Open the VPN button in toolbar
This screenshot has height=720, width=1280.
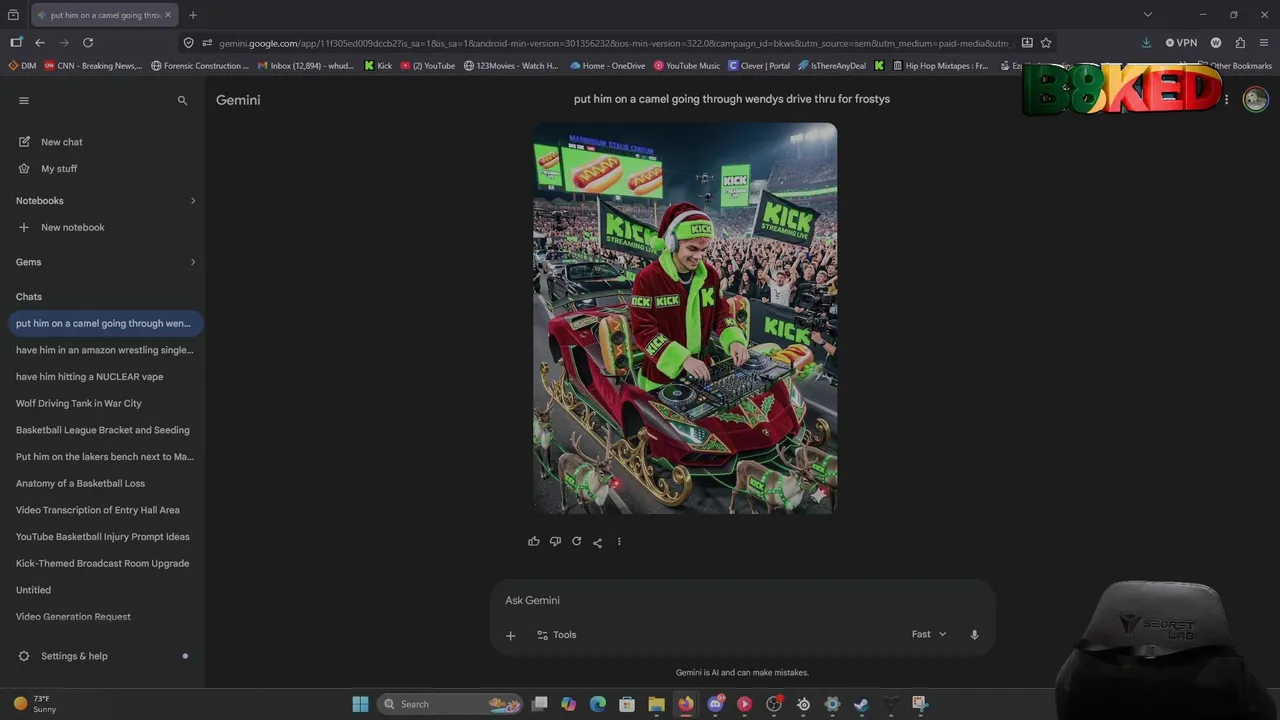1181,43
